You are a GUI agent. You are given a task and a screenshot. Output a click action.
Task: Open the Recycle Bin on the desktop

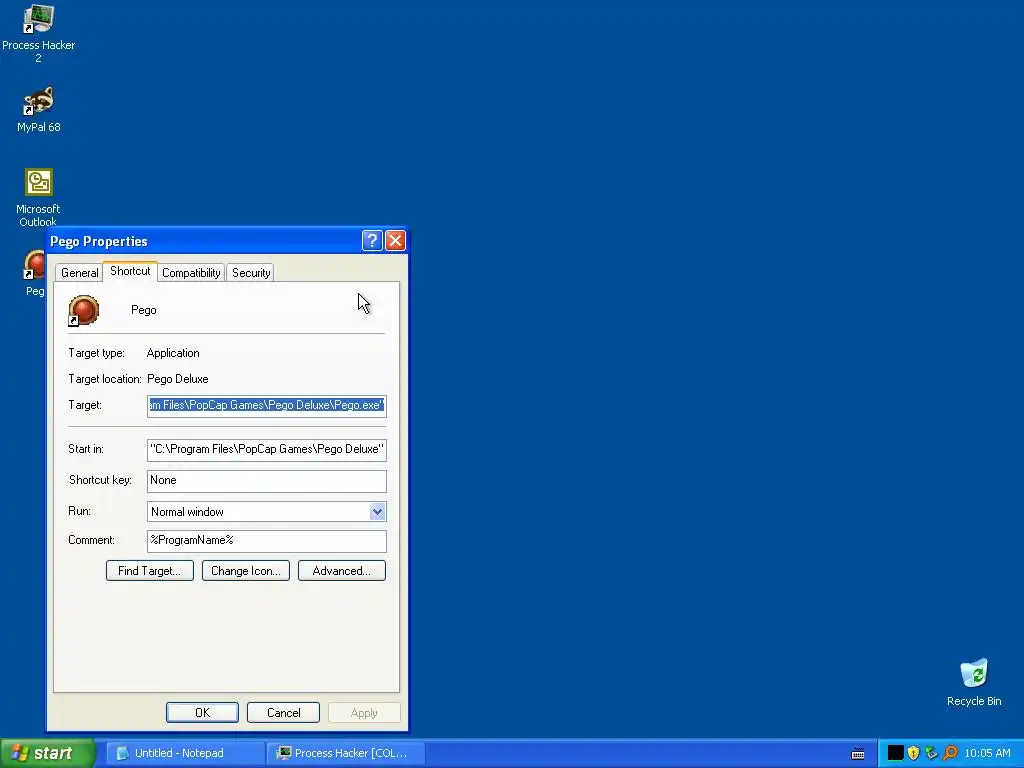974,682
